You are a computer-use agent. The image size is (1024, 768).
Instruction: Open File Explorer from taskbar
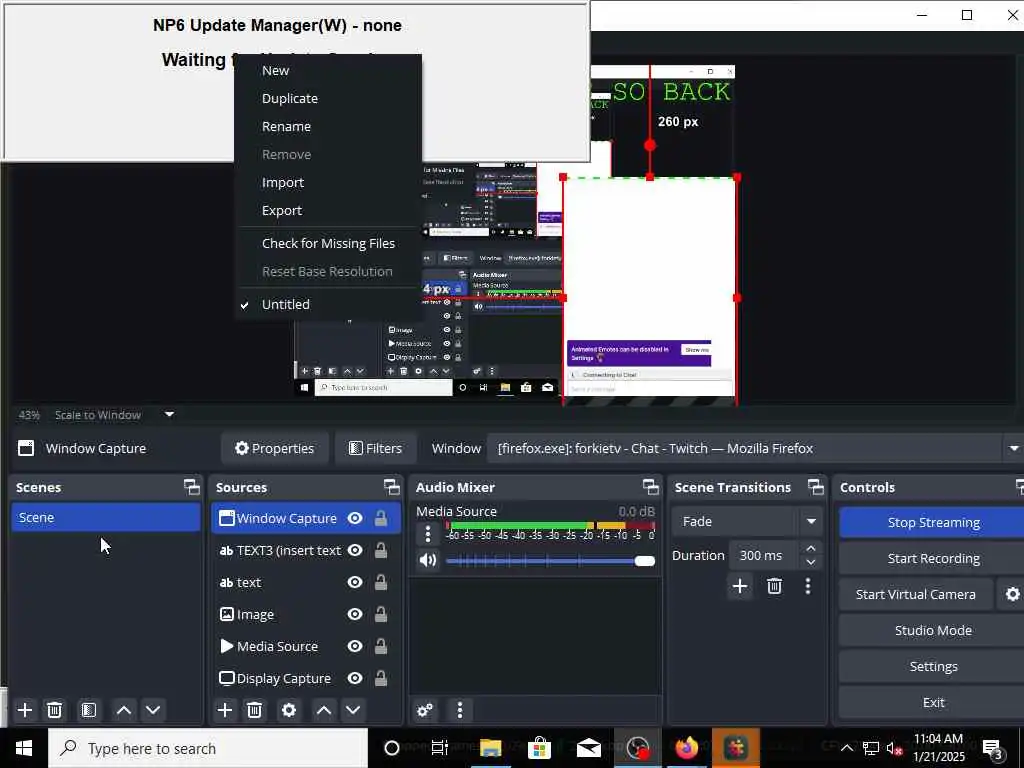(490, 748)
